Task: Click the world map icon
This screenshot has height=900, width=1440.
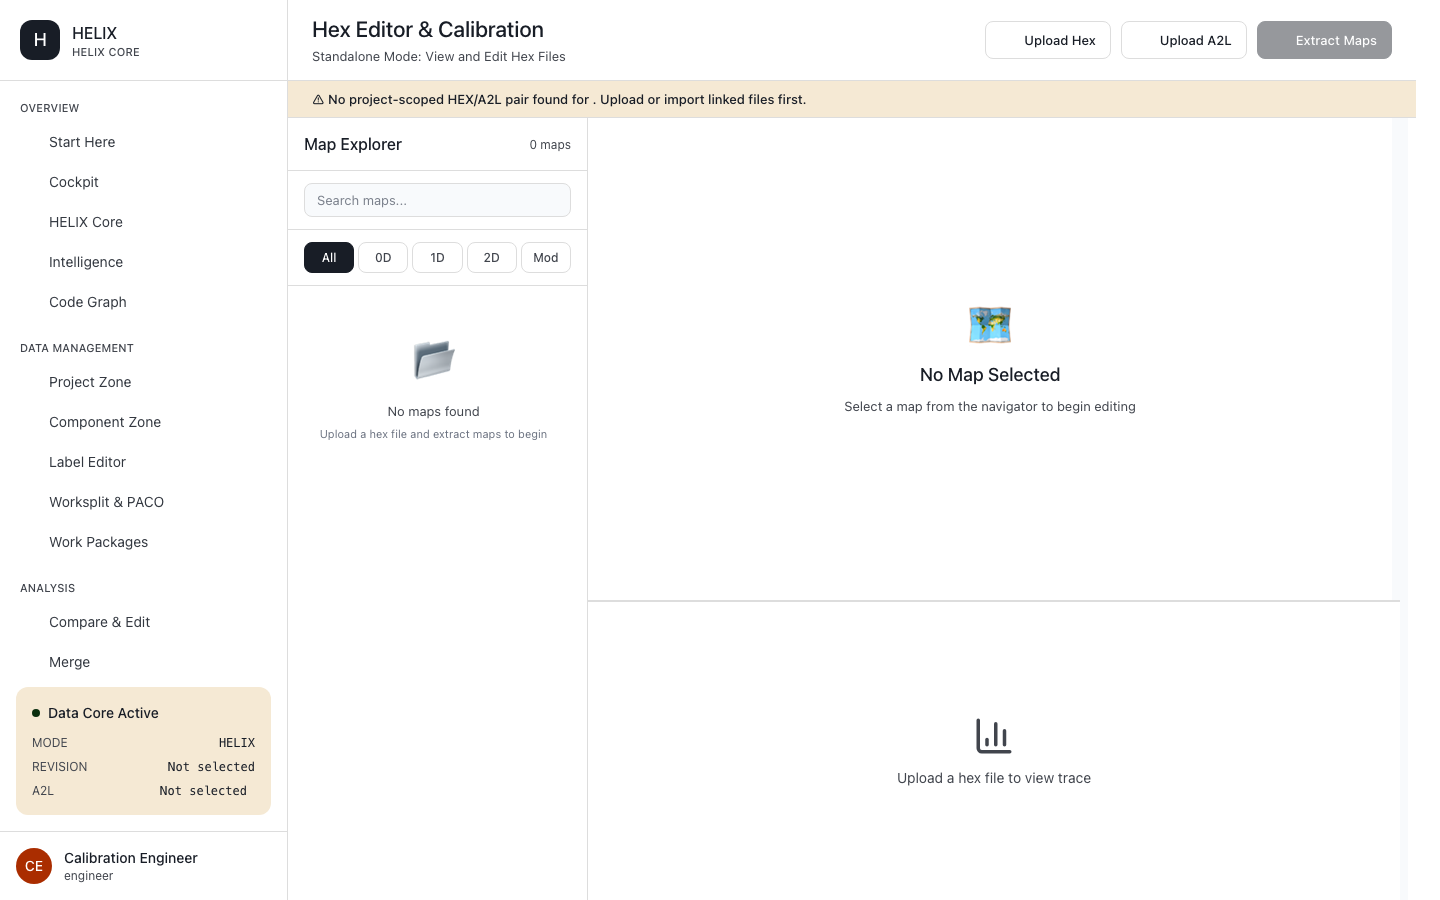Action: coord(990,325)
